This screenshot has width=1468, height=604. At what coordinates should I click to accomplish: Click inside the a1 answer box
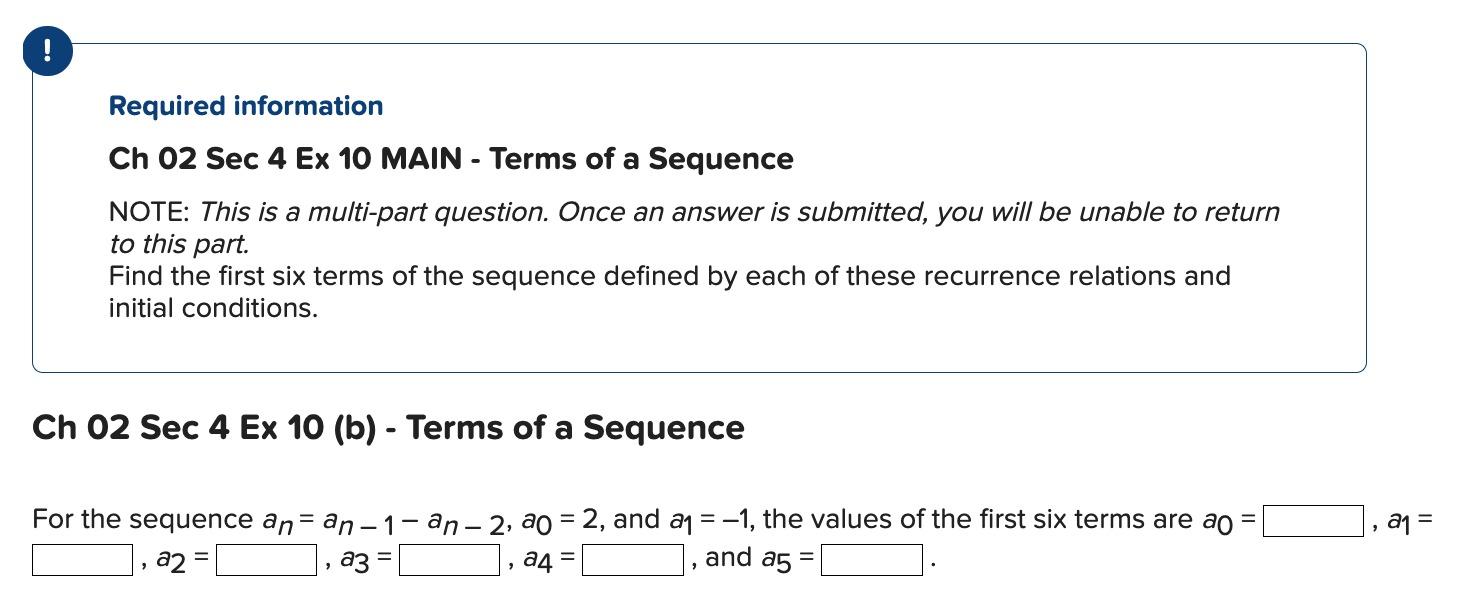80,558
